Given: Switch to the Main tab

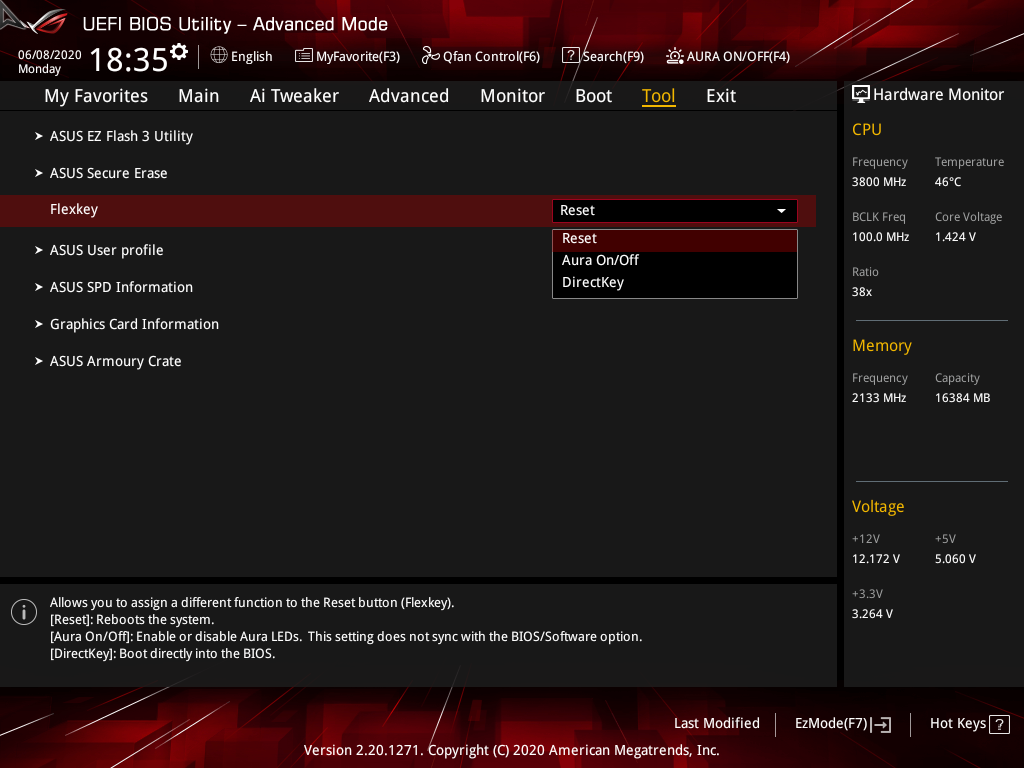Looking at the screenshot, I should pos(199,96).
